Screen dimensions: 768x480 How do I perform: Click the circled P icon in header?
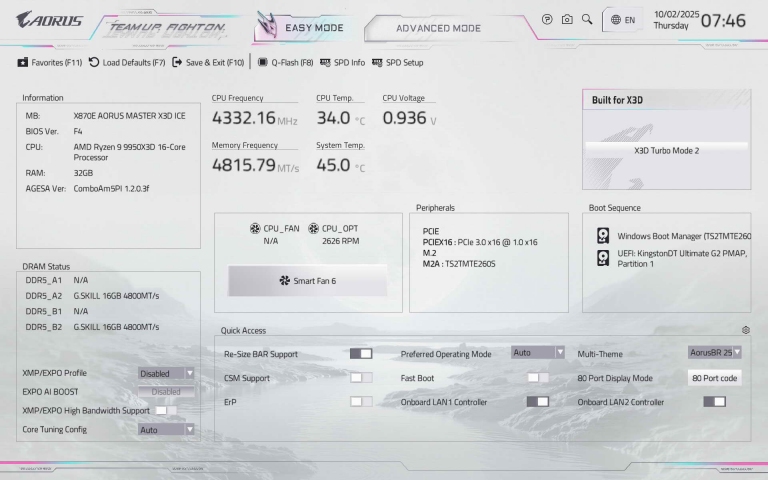(547, 19)
